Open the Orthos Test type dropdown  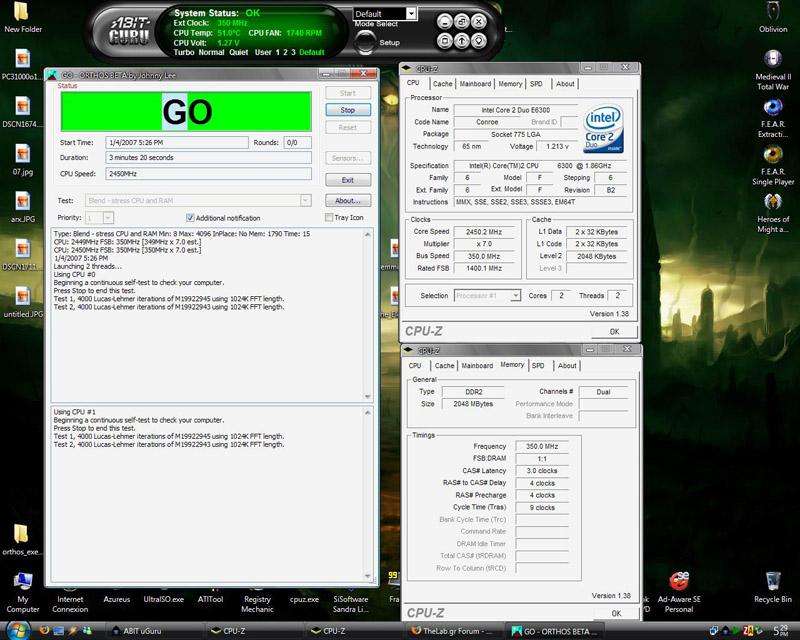[306, 201]
